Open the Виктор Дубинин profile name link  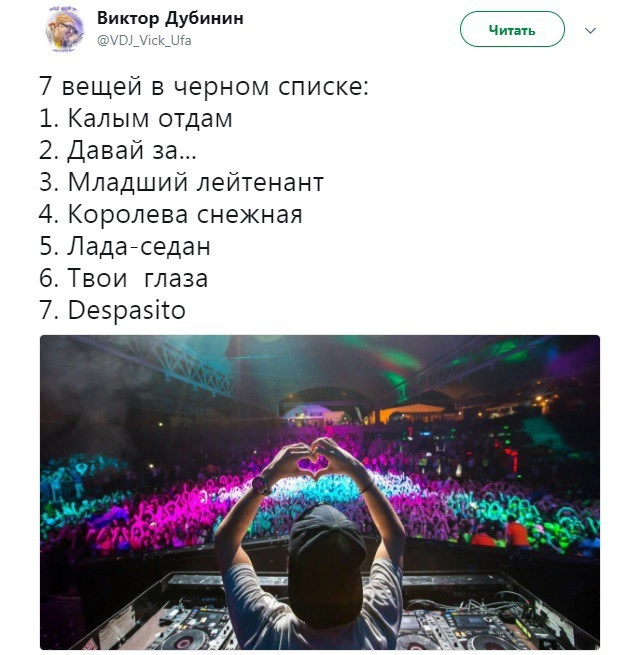tap(170, 19)
